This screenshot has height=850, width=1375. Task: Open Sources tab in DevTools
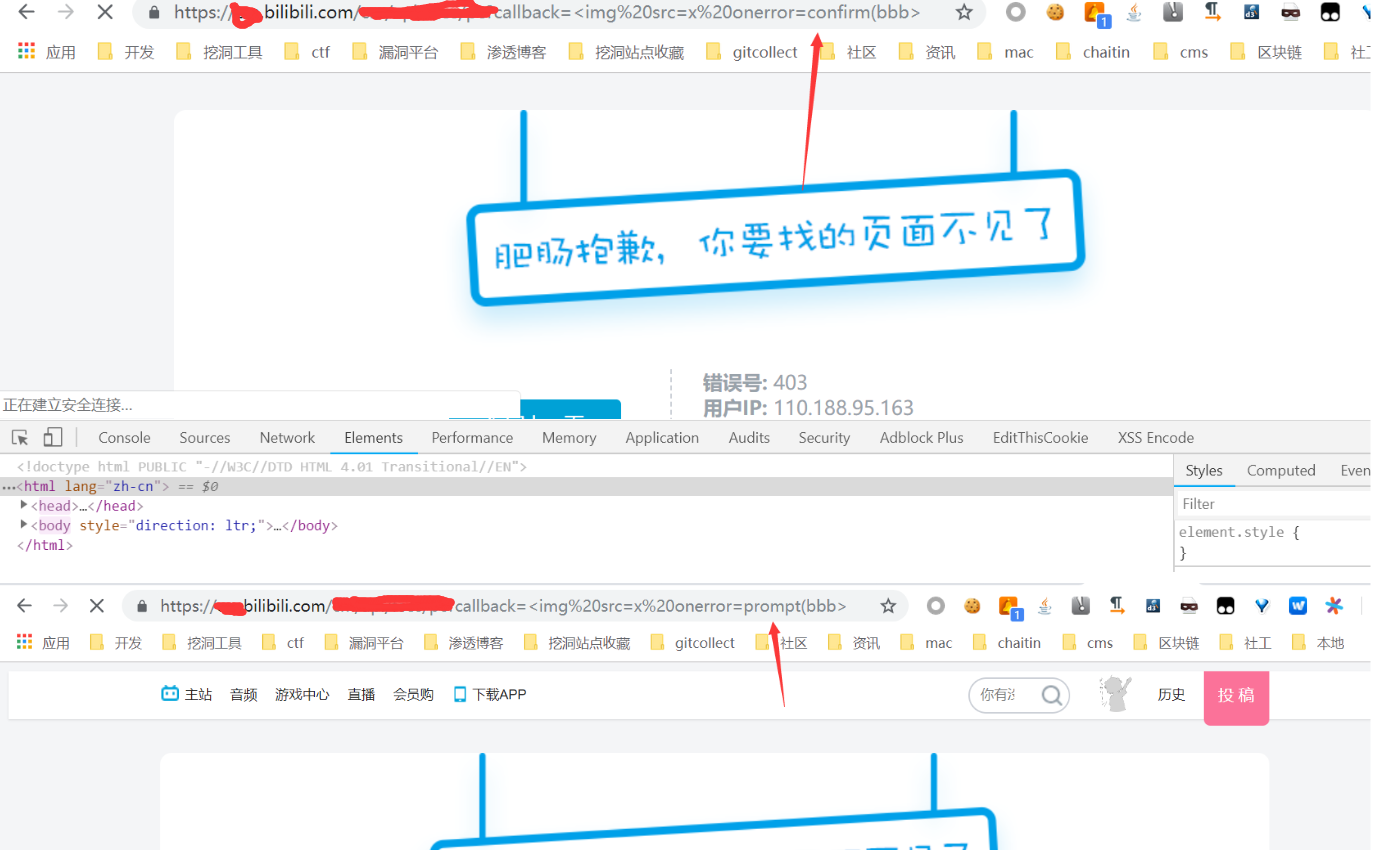205,437
